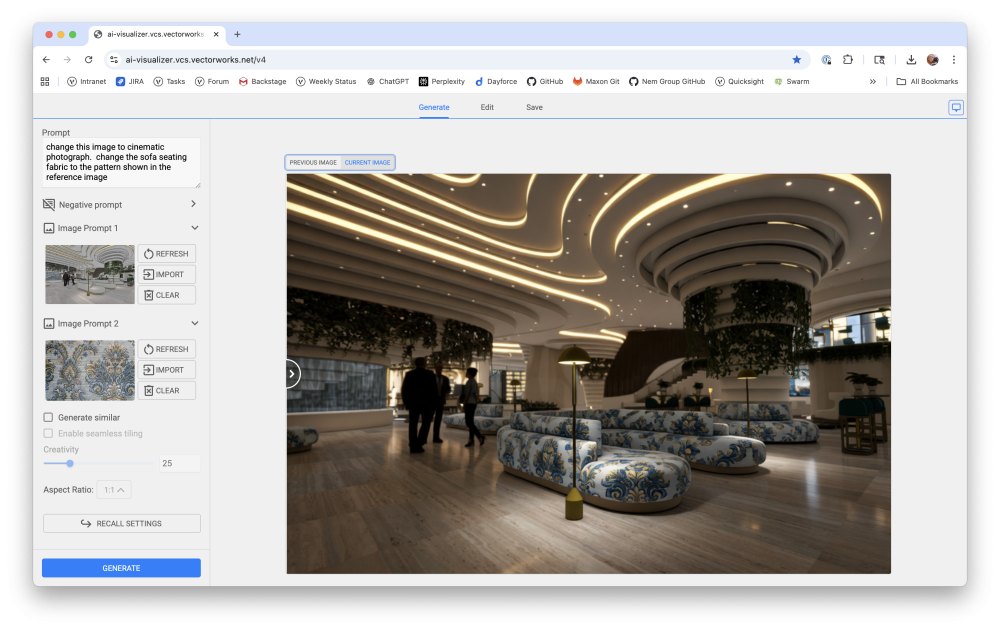
Task: Click the presentation mode icon at top right
Action: (x=956, y=108)
